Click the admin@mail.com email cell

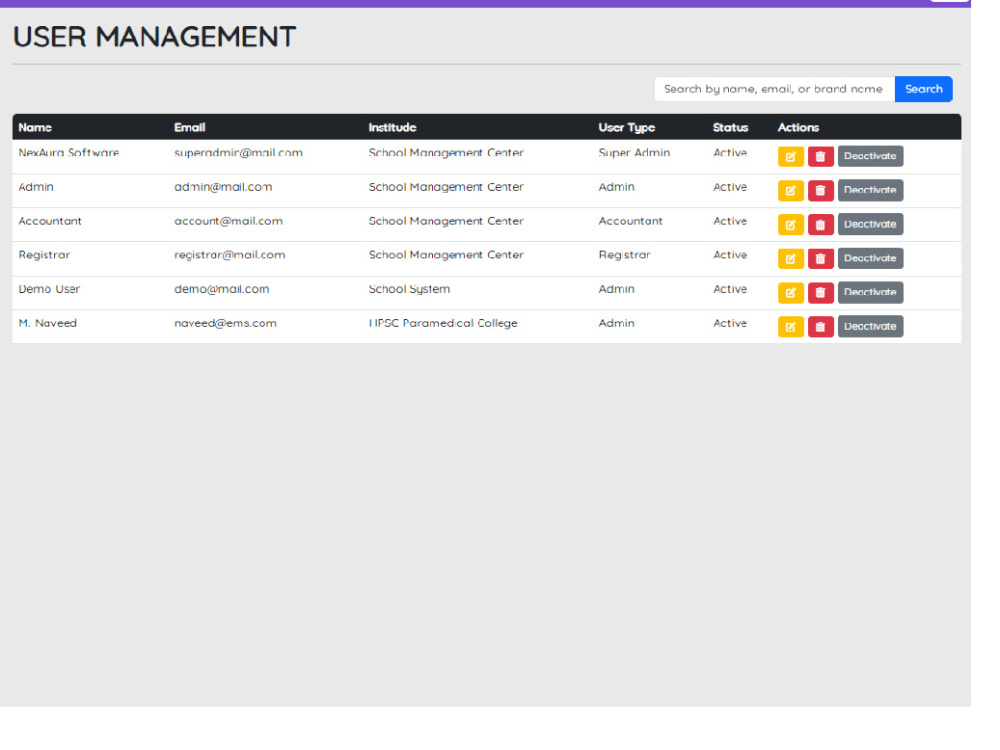[x=223, y=187]
